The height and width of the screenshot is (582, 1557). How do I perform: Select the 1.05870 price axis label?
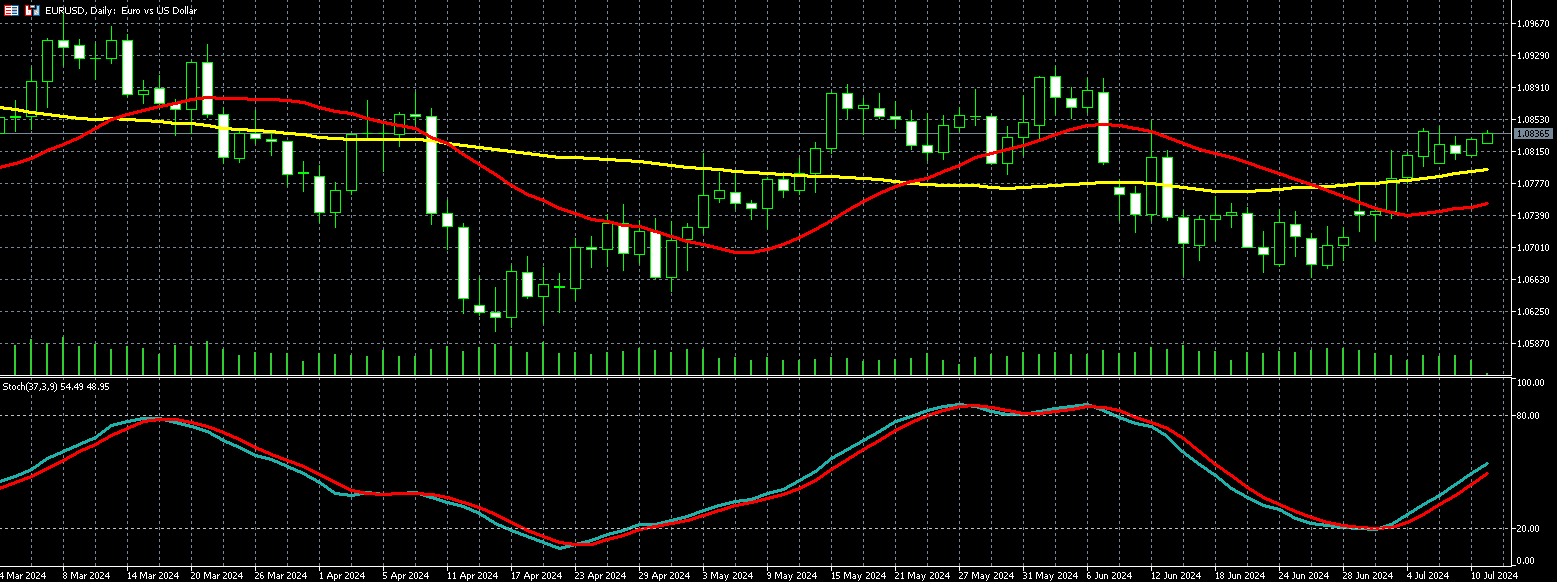[x=1532, y=344]
